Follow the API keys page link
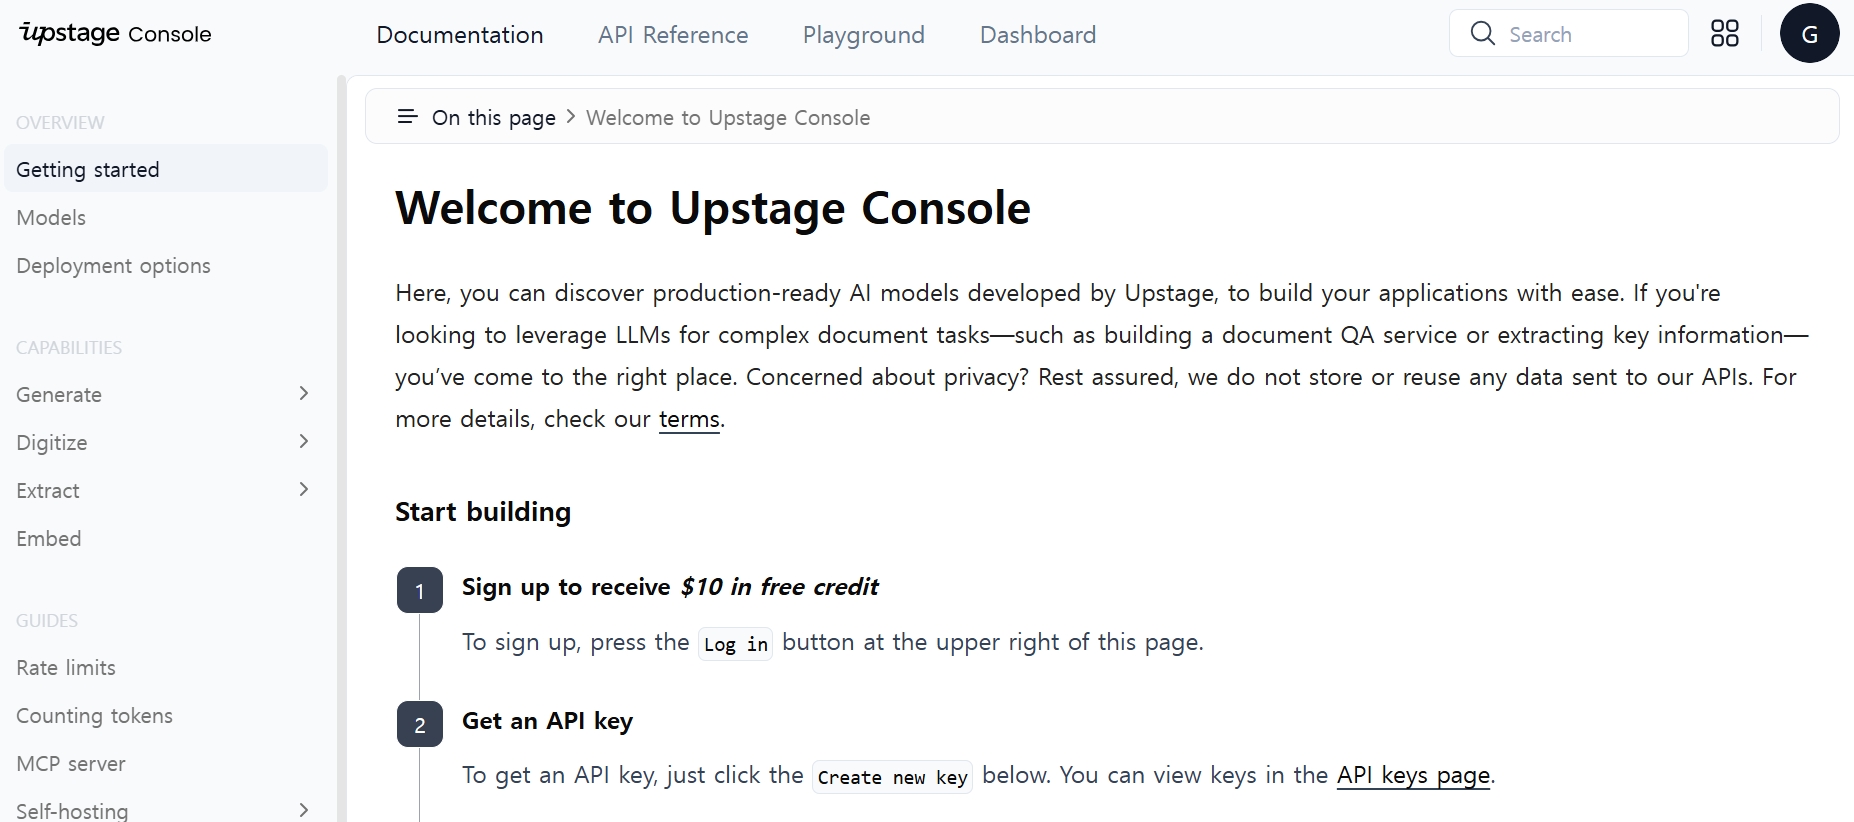Image resolution: width=1854 pixels, height=822 pixels. point(1413,776)
